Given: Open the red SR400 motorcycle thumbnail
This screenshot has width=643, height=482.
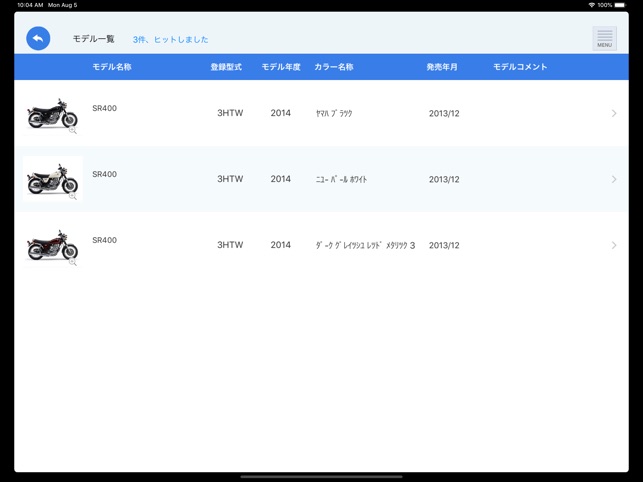Looking at the screenshot, I should tap(51, 245).
